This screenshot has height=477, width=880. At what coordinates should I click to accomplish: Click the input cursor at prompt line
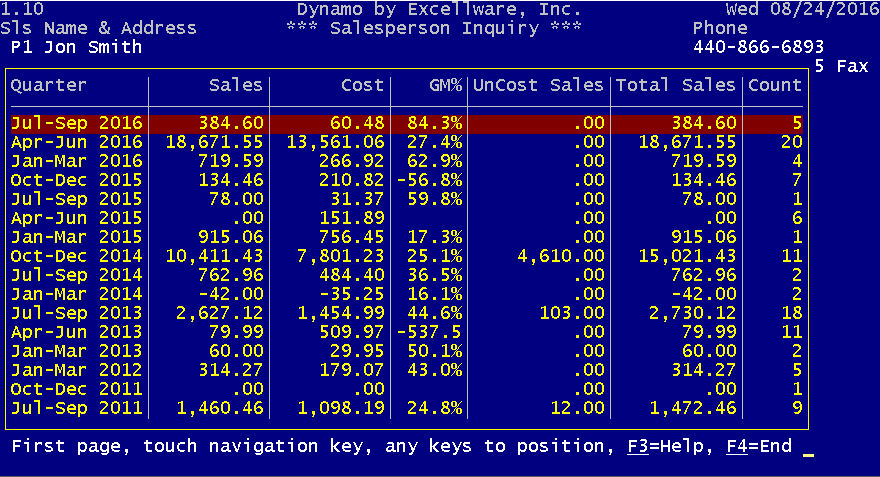(808, 455)
